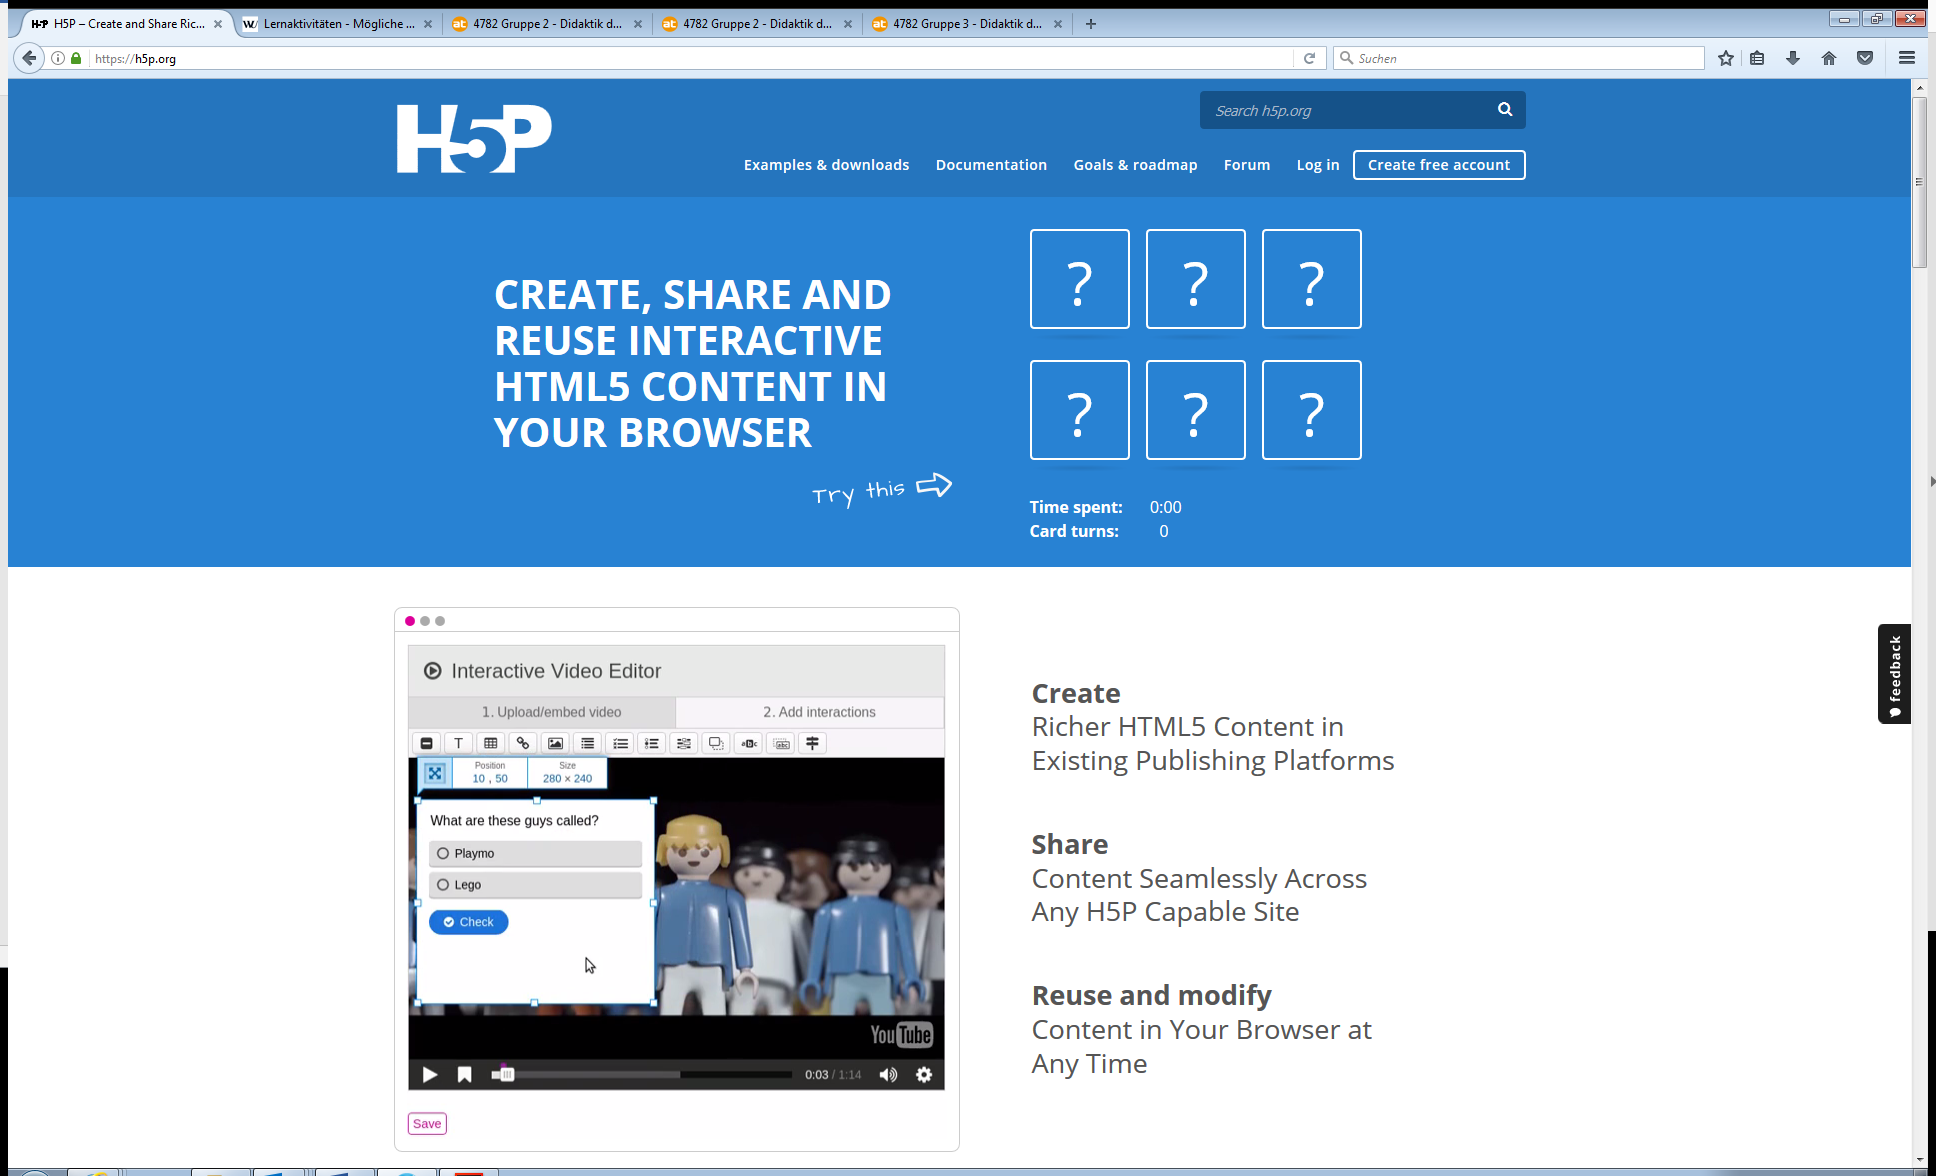Select the Fill in the Blanks slider-style tool
This screenshot has height=1176, width=1936.
[x=684, y=743]
